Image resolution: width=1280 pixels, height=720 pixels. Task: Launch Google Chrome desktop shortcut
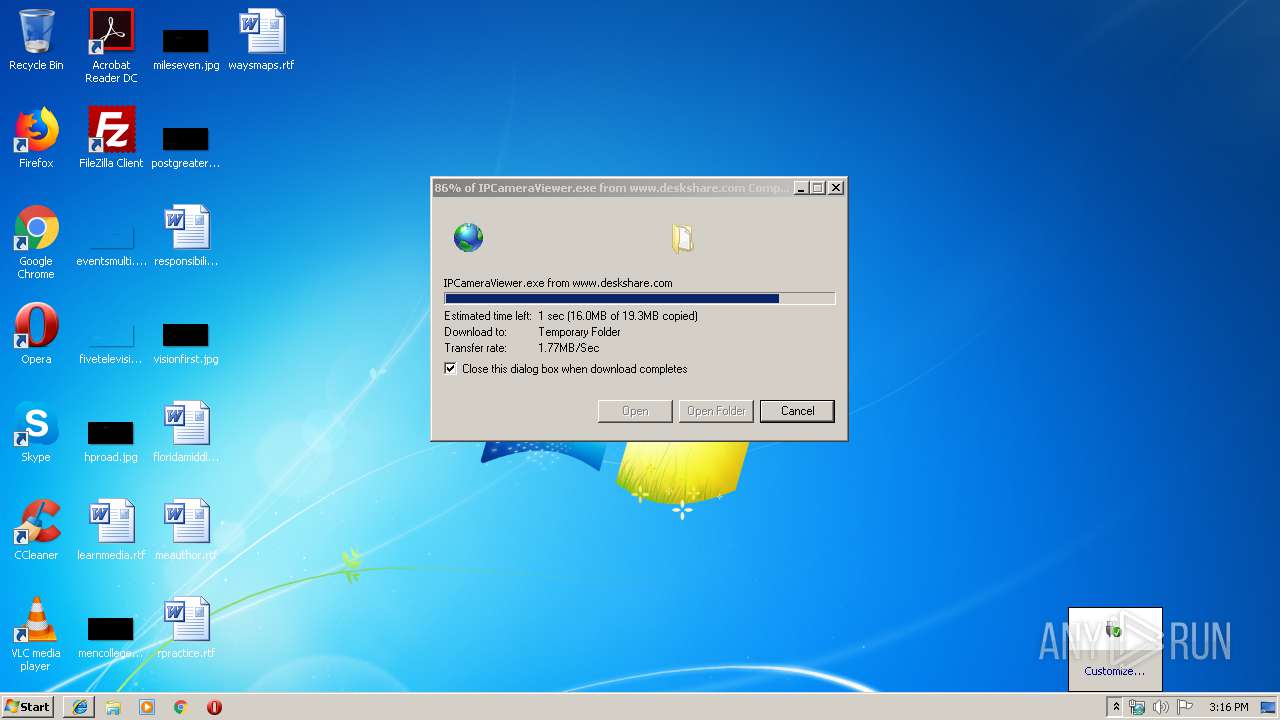click(x=36, y=242)
